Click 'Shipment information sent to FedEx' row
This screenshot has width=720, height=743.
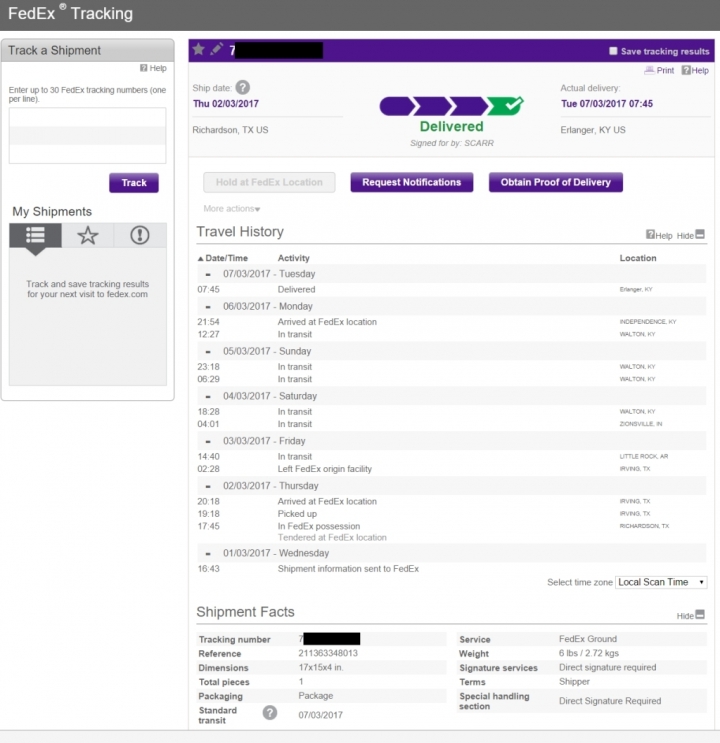click(x=451, y=569)
